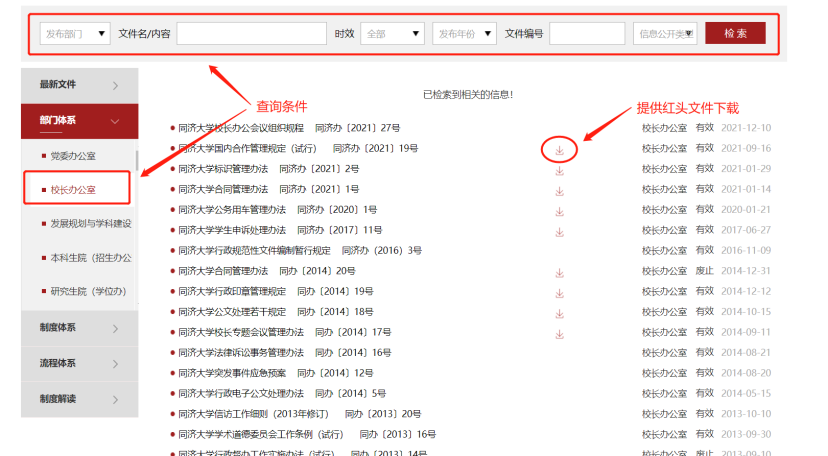Open 同济大学行政规范性文件编制暂行规定 document
Screen dimensions: 828x456
coord(254,250)
